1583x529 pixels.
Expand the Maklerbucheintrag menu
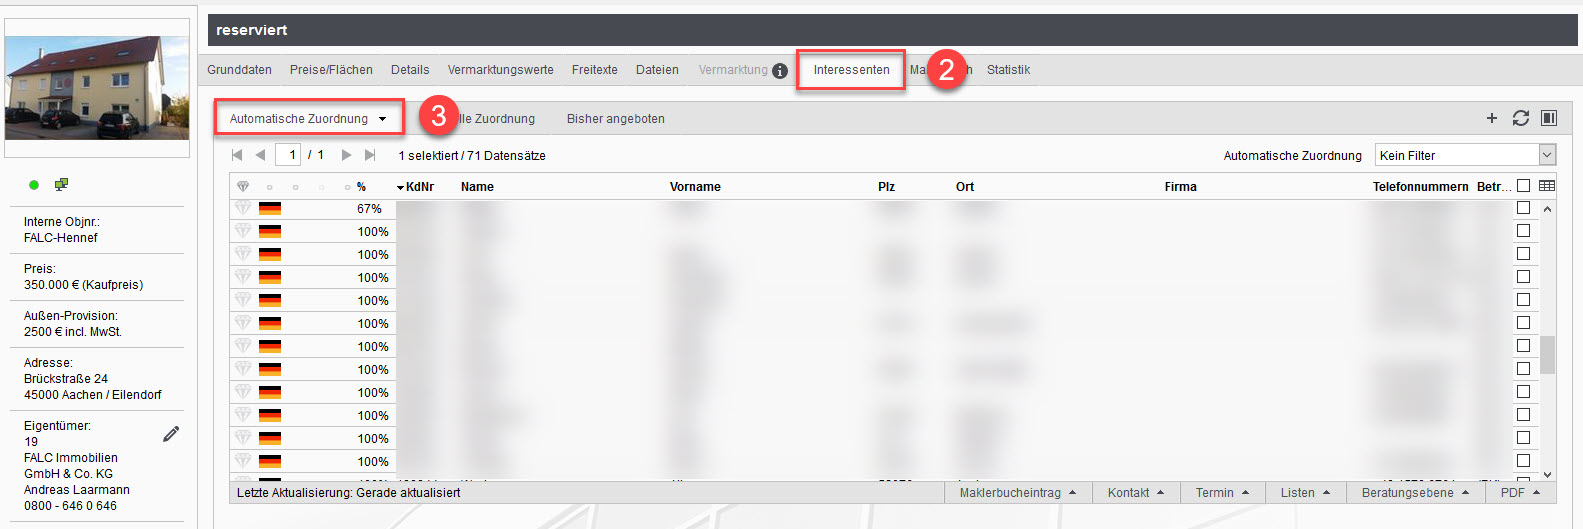coord(1017,493)
